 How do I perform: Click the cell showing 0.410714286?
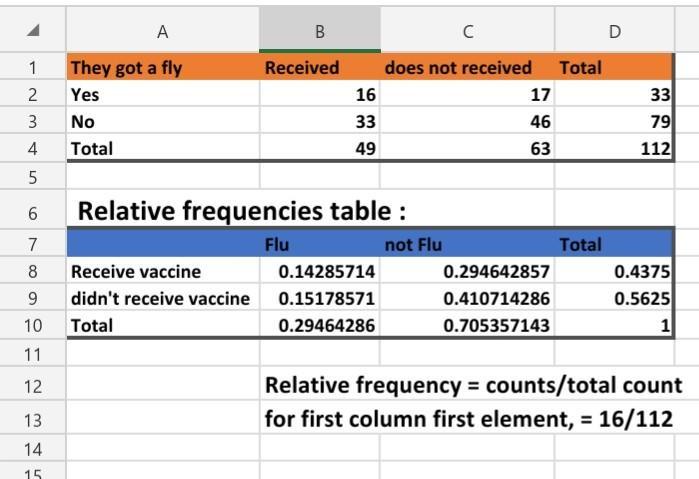tap(467, 299)
